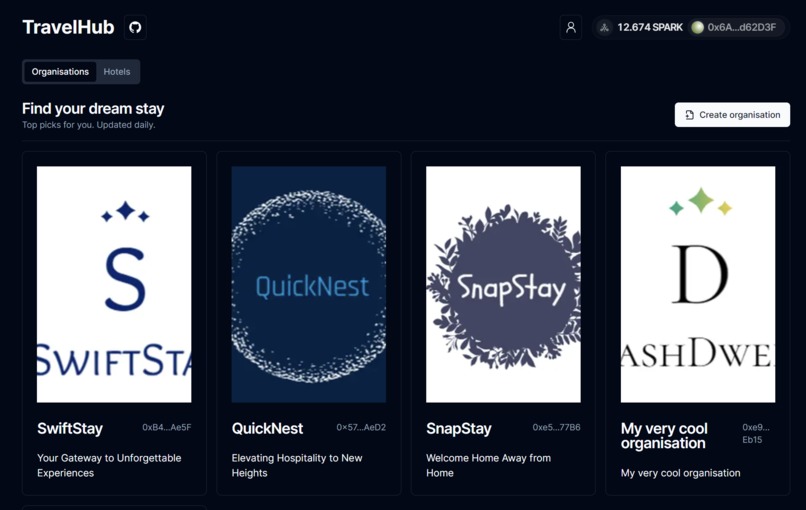This screenshot has height=510, width=806.
Task: Click 'Welcome Home Away from Home' description
Action: pyautogui.click(x=488, y=465)
